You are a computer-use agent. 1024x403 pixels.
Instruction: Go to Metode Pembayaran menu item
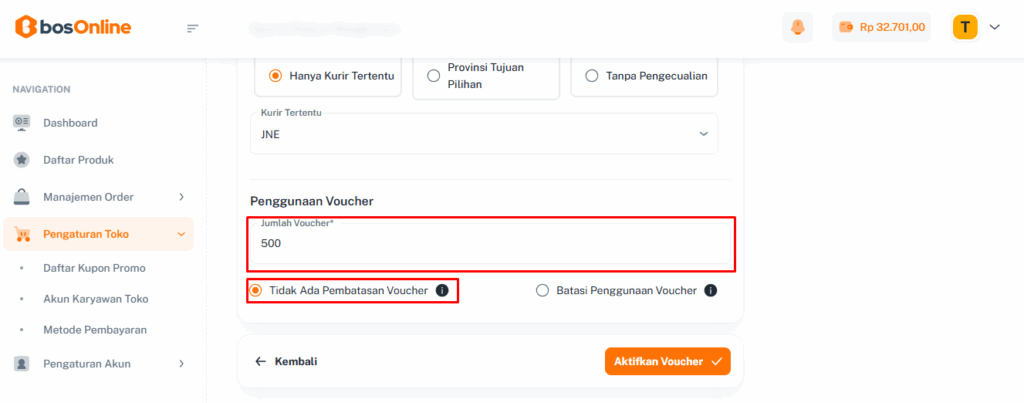pos(95,329)
